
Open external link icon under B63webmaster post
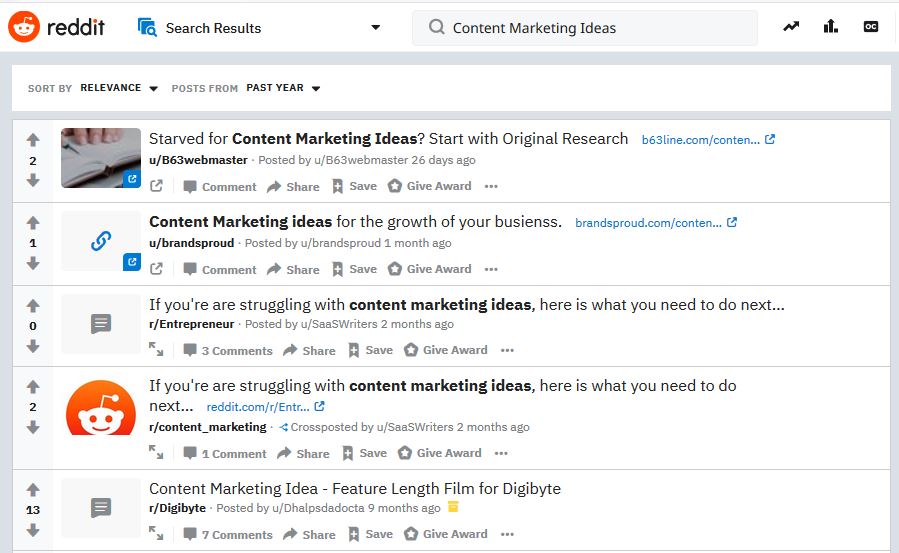coord(156,186)
